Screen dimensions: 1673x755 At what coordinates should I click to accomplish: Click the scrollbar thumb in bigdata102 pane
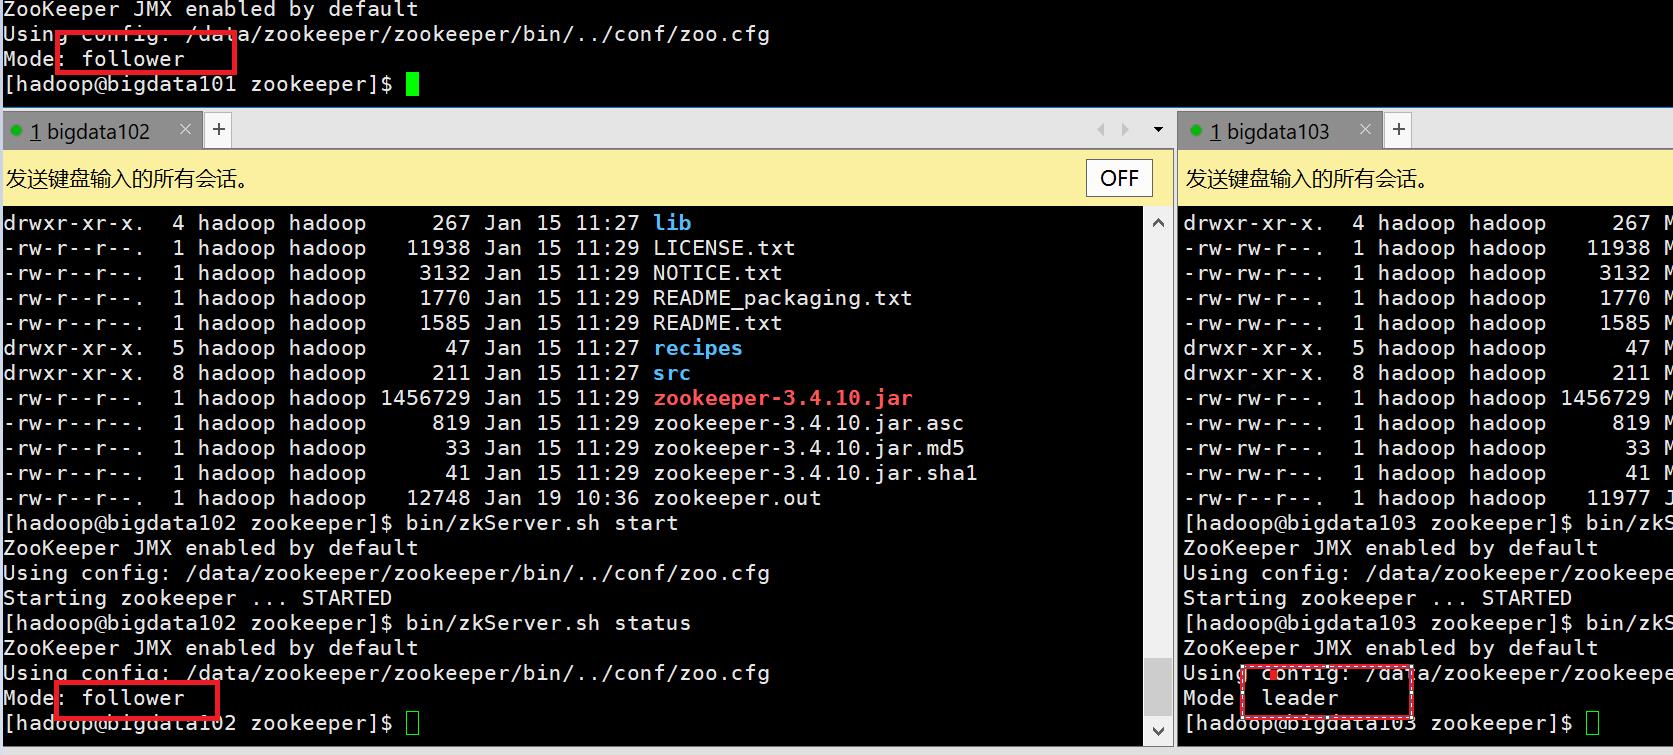[1158, 688]
